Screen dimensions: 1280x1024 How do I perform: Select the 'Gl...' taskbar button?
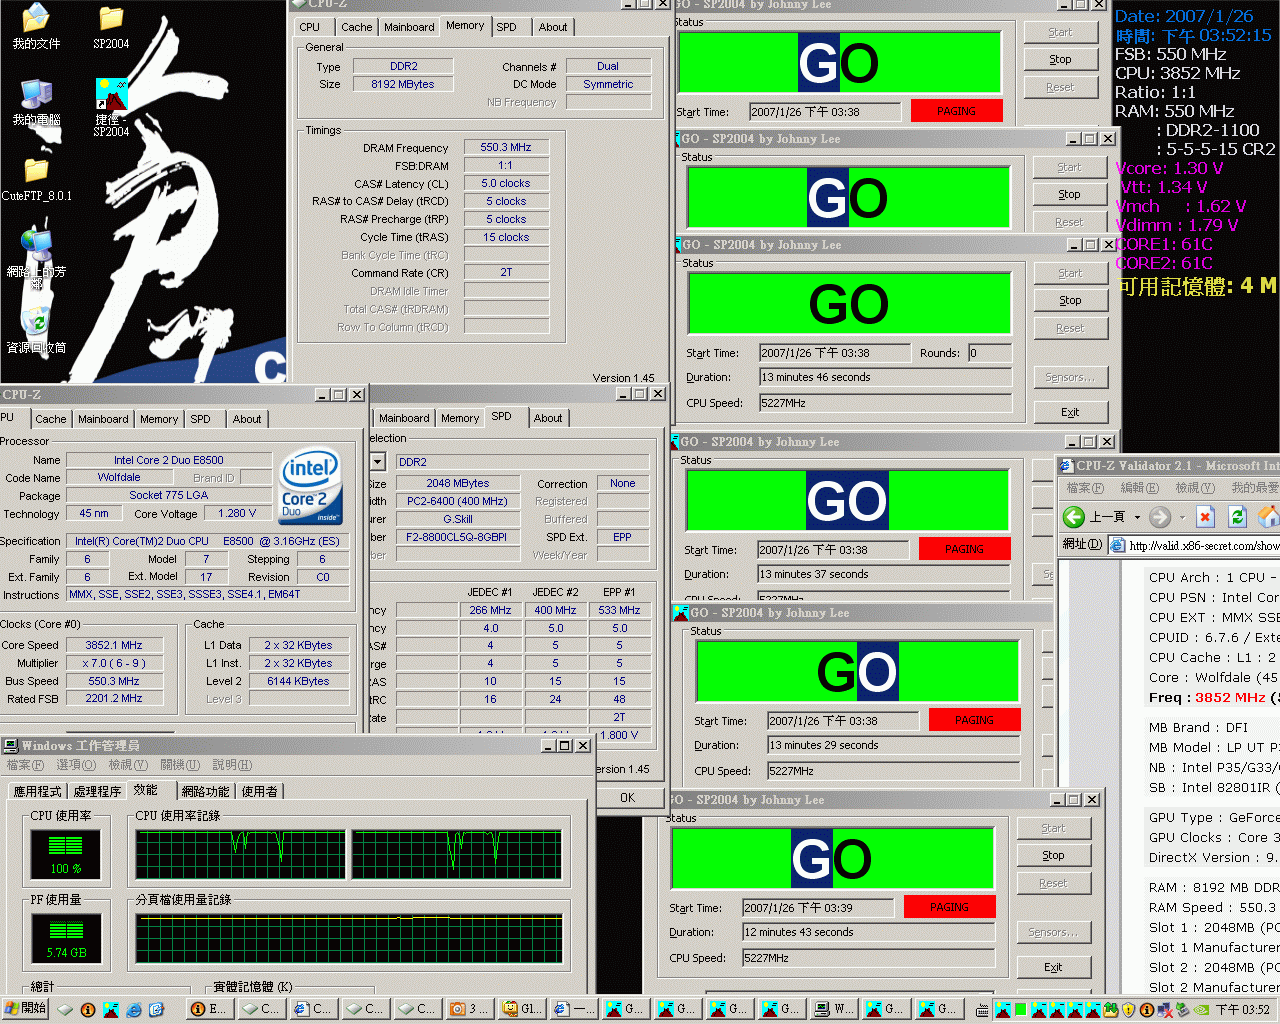(521, 1008)
